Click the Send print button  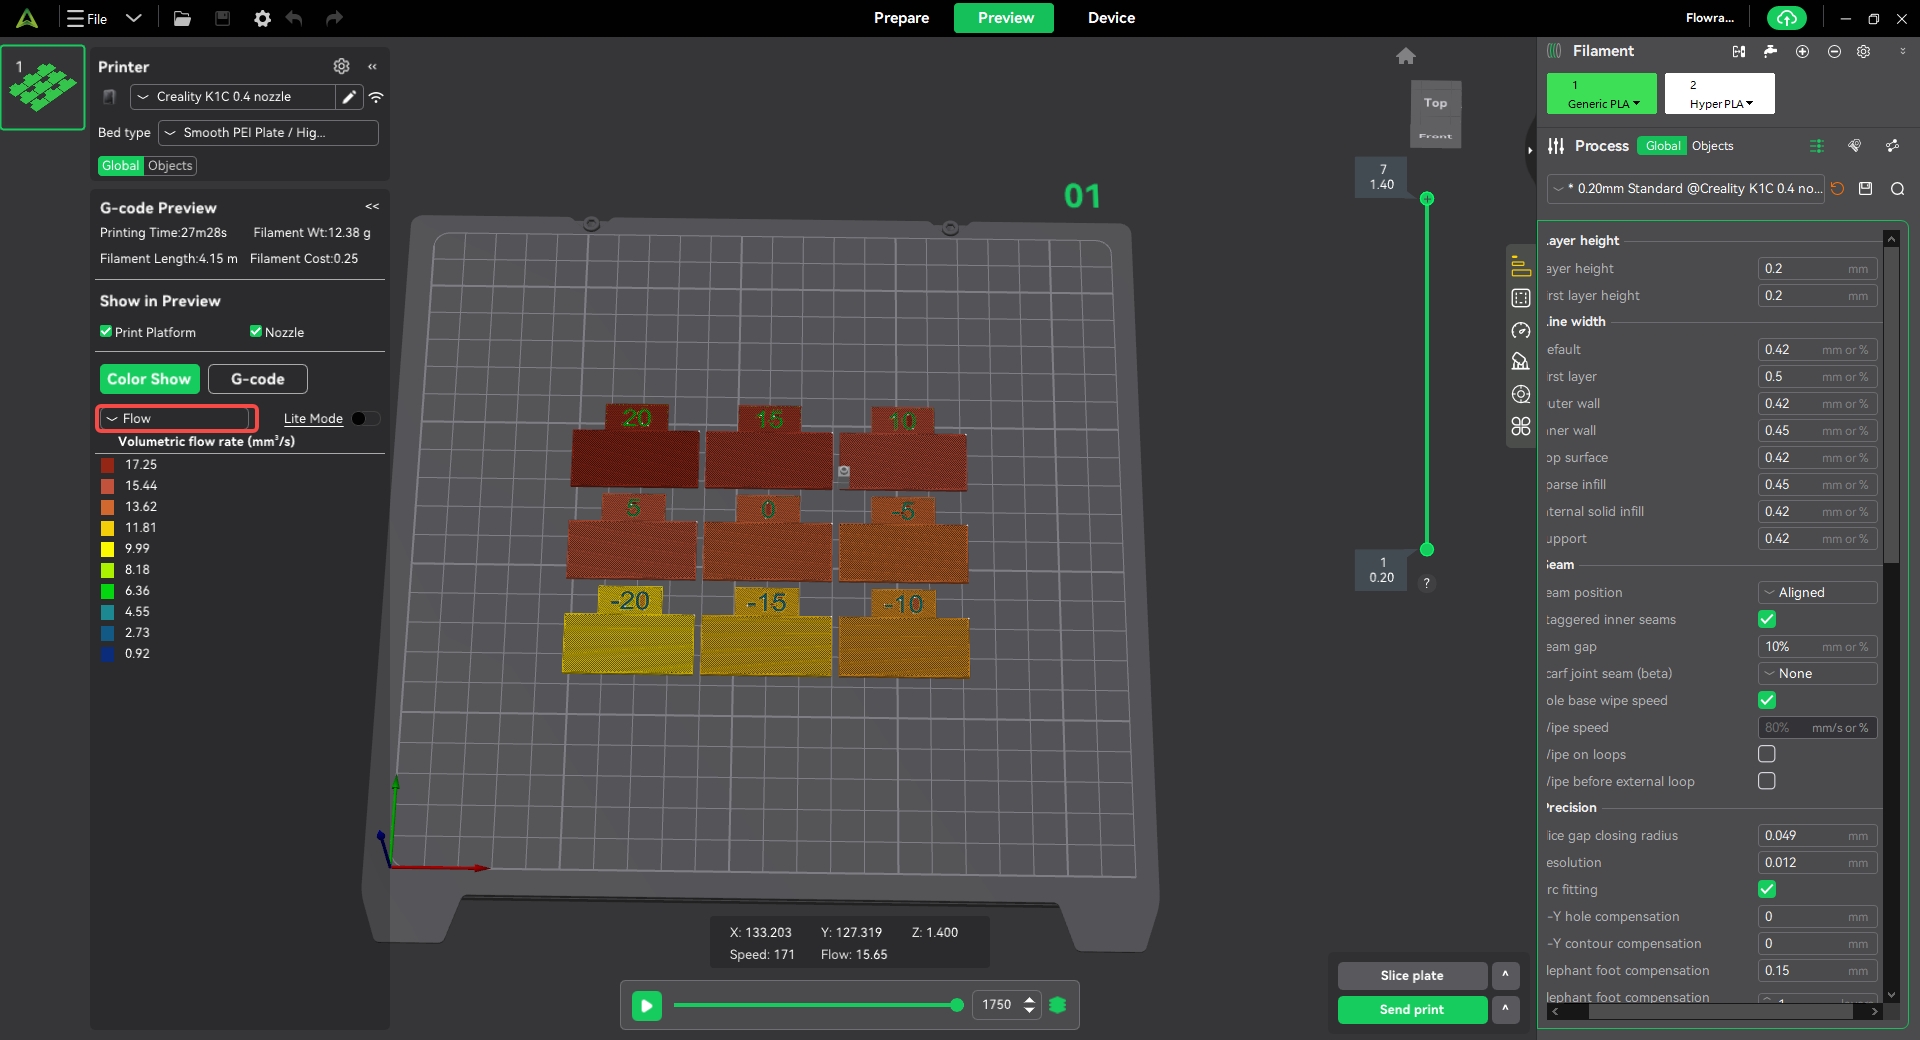coord(1411,1010)
